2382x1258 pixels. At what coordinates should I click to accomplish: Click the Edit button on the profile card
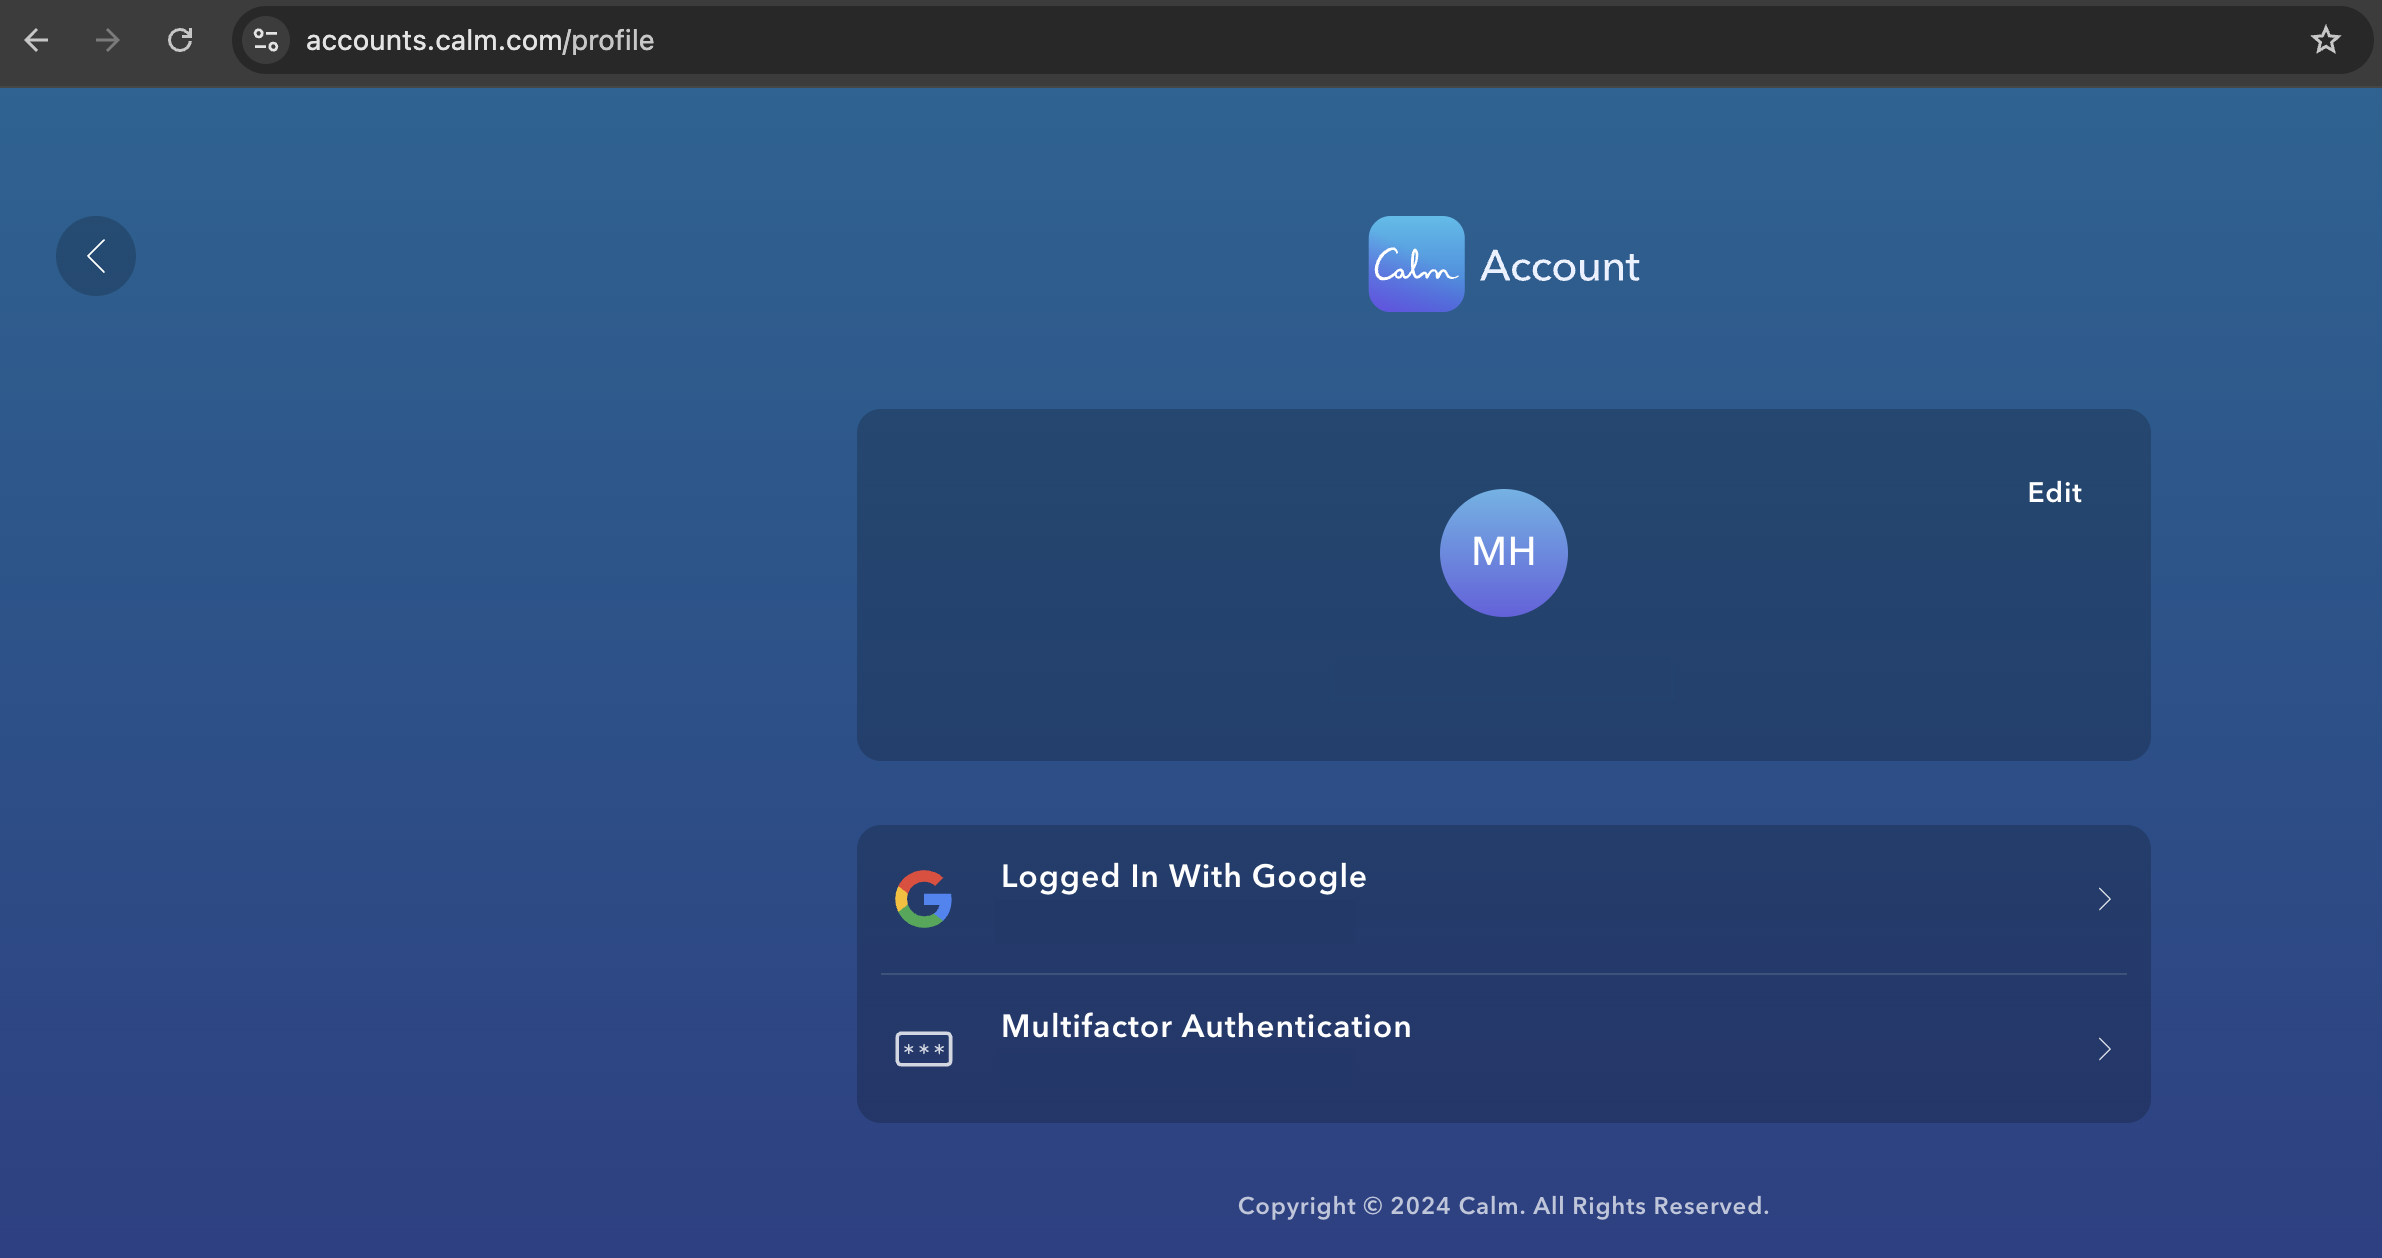(2053, 492)
